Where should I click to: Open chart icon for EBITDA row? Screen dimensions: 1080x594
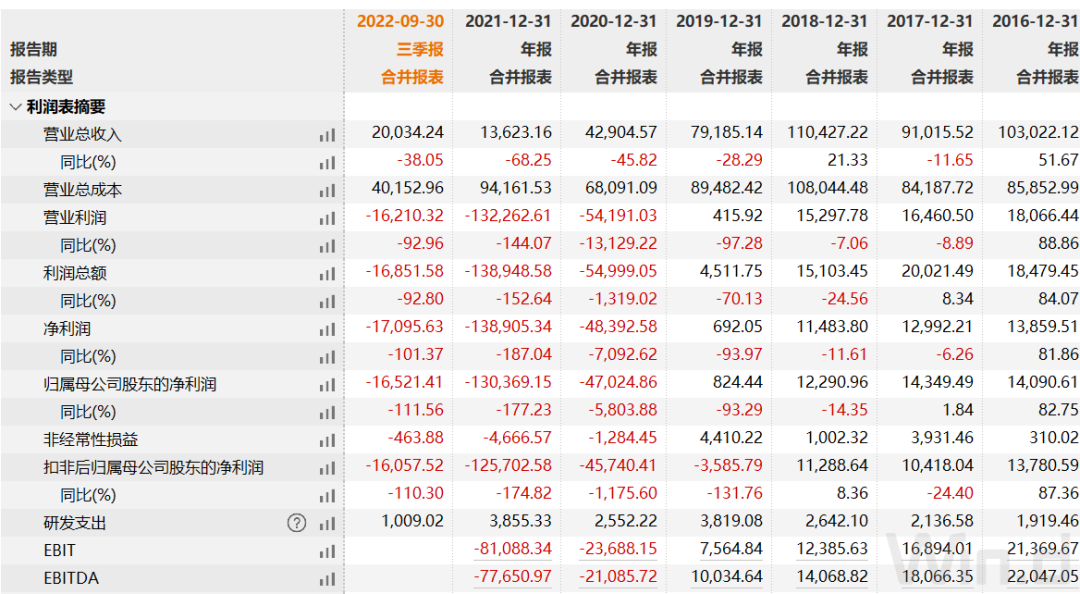(327, 579)
